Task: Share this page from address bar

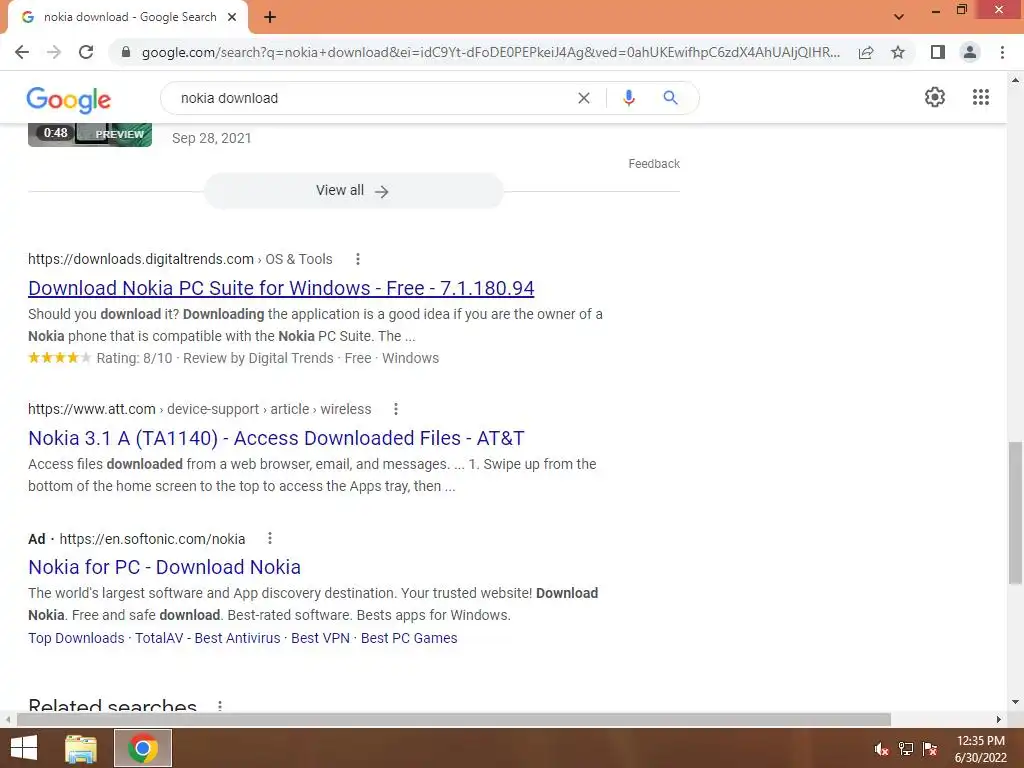Action: coord(866,52)
